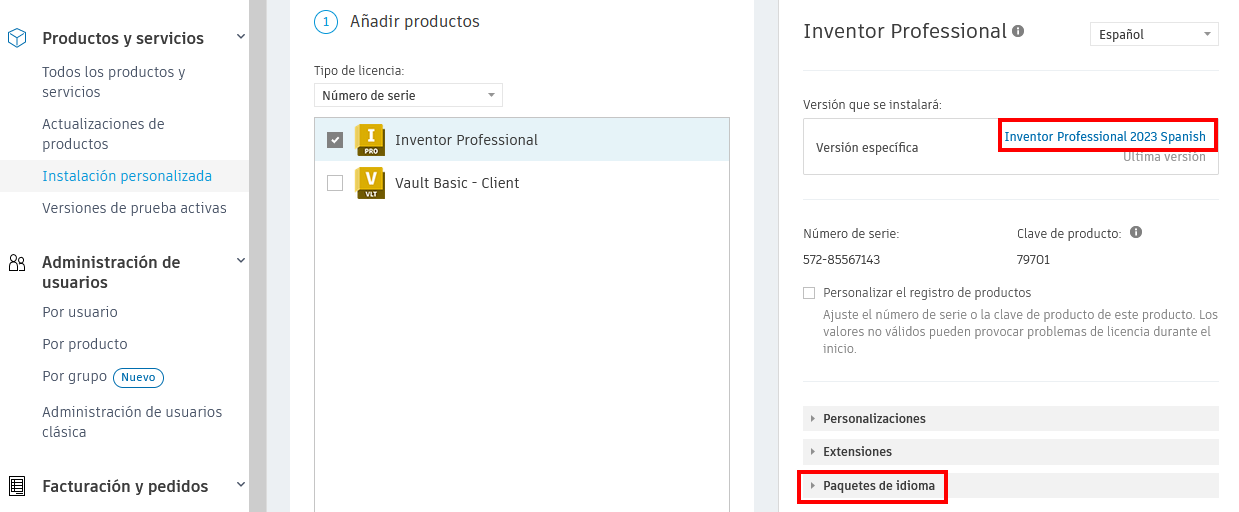
Task: Open the Tipo de licencia dropdown
Action: [408, 95]
